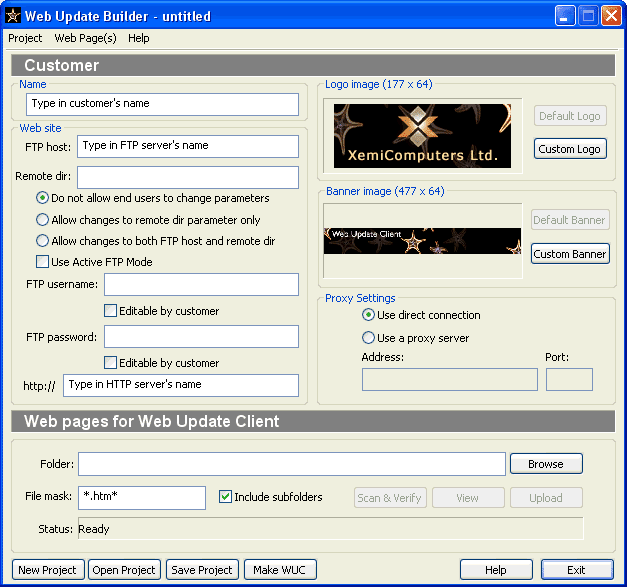Open the Help menu
The image size is (627, 587).
[x=138, y=38]
